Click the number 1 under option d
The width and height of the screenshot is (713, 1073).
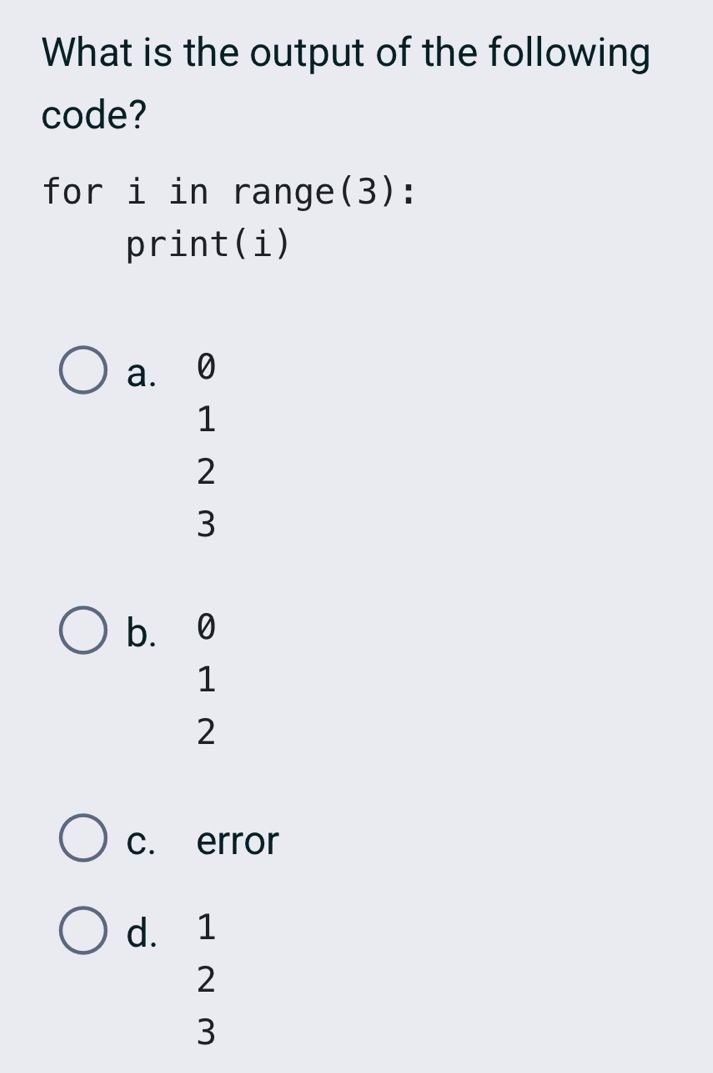(x=204, y=928)
